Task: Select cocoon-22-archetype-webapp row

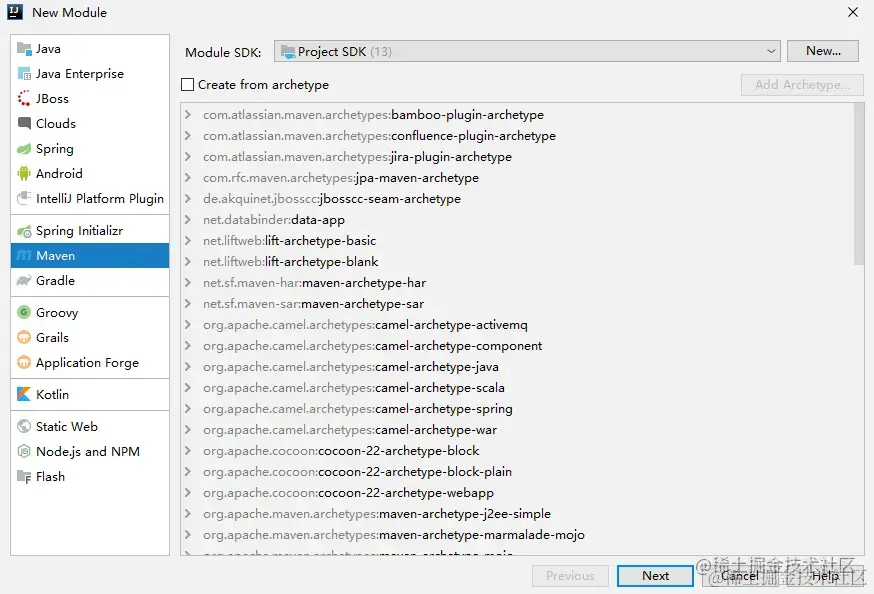Action: (517, 493)
